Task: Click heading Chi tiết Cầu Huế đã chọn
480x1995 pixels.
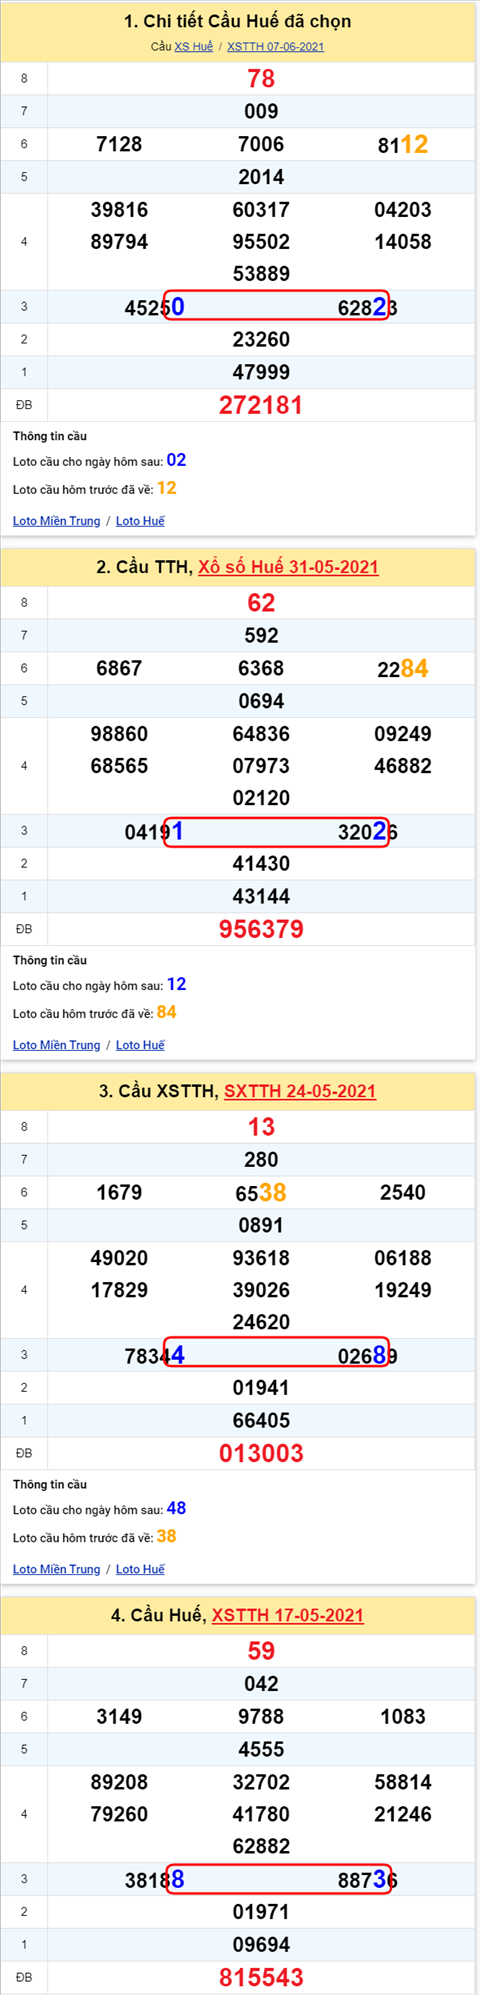Action: click(238, 22)
